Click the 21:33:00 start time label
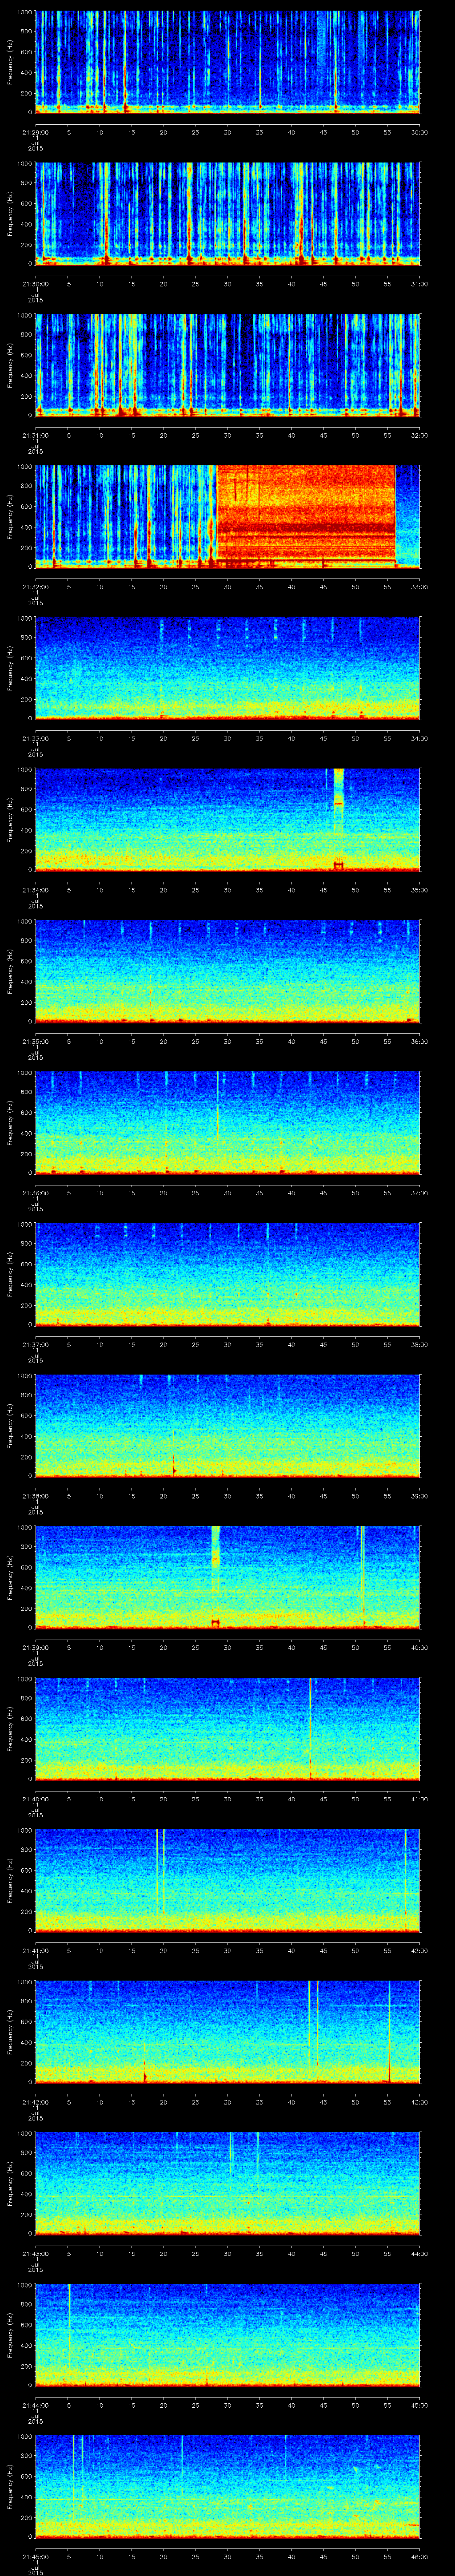This screenshot has height=2576, width=455. [x=35, y=738]
